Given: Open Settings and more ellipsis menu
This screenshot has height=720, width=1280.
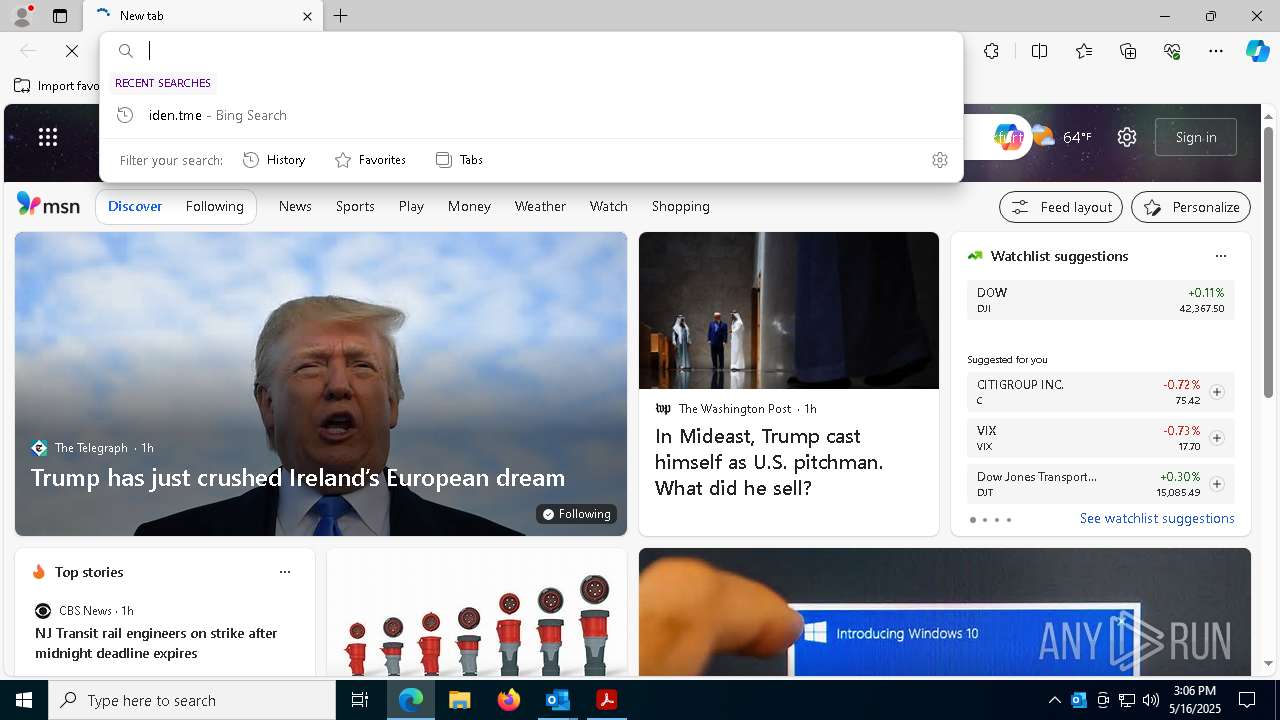Looking at the screenshot, I should coord(1216,51).
